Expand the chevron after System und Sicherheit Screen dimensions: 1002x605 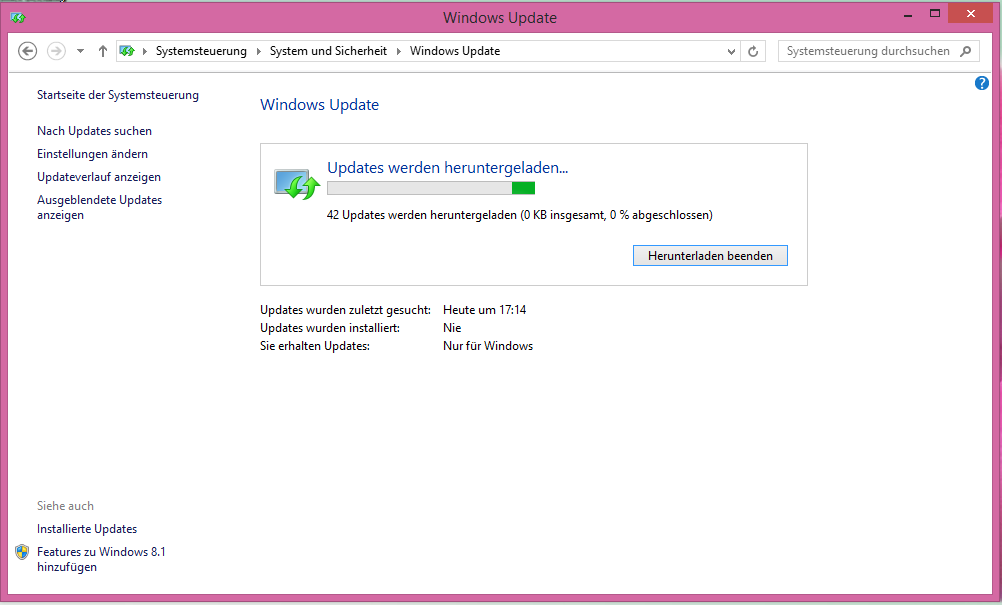tap(399, 51)
